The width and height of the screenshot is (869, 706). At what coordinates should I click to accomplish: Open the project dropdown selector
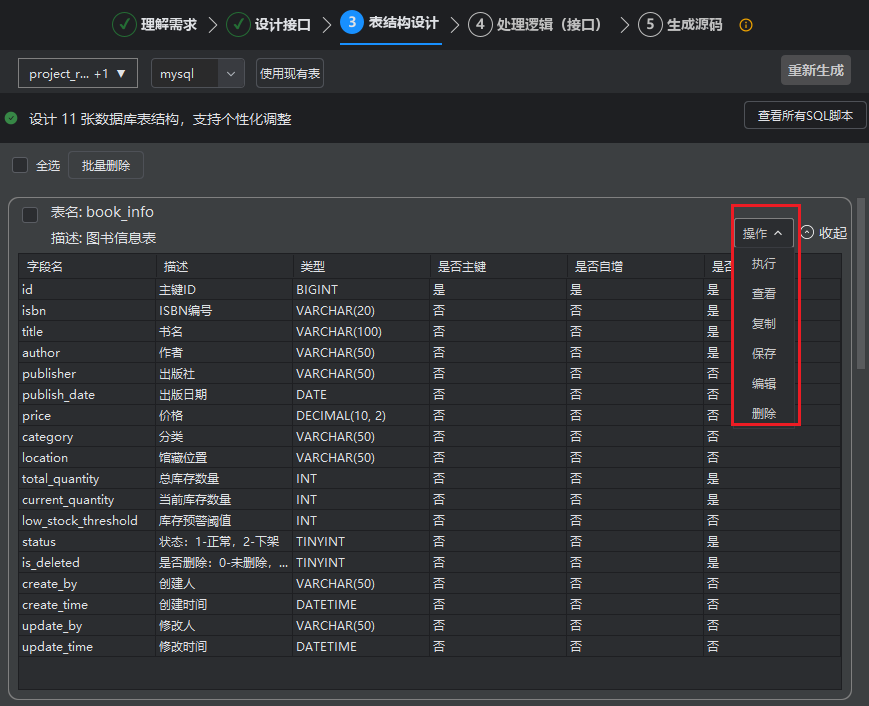point(78,74)
